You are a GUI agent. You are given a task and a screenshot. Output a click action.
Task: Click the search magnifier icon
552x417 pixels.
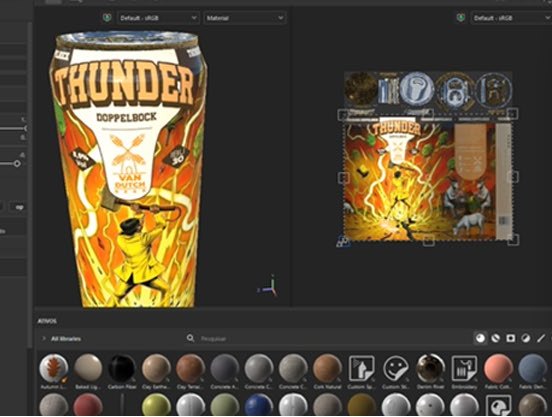point(190,338)
